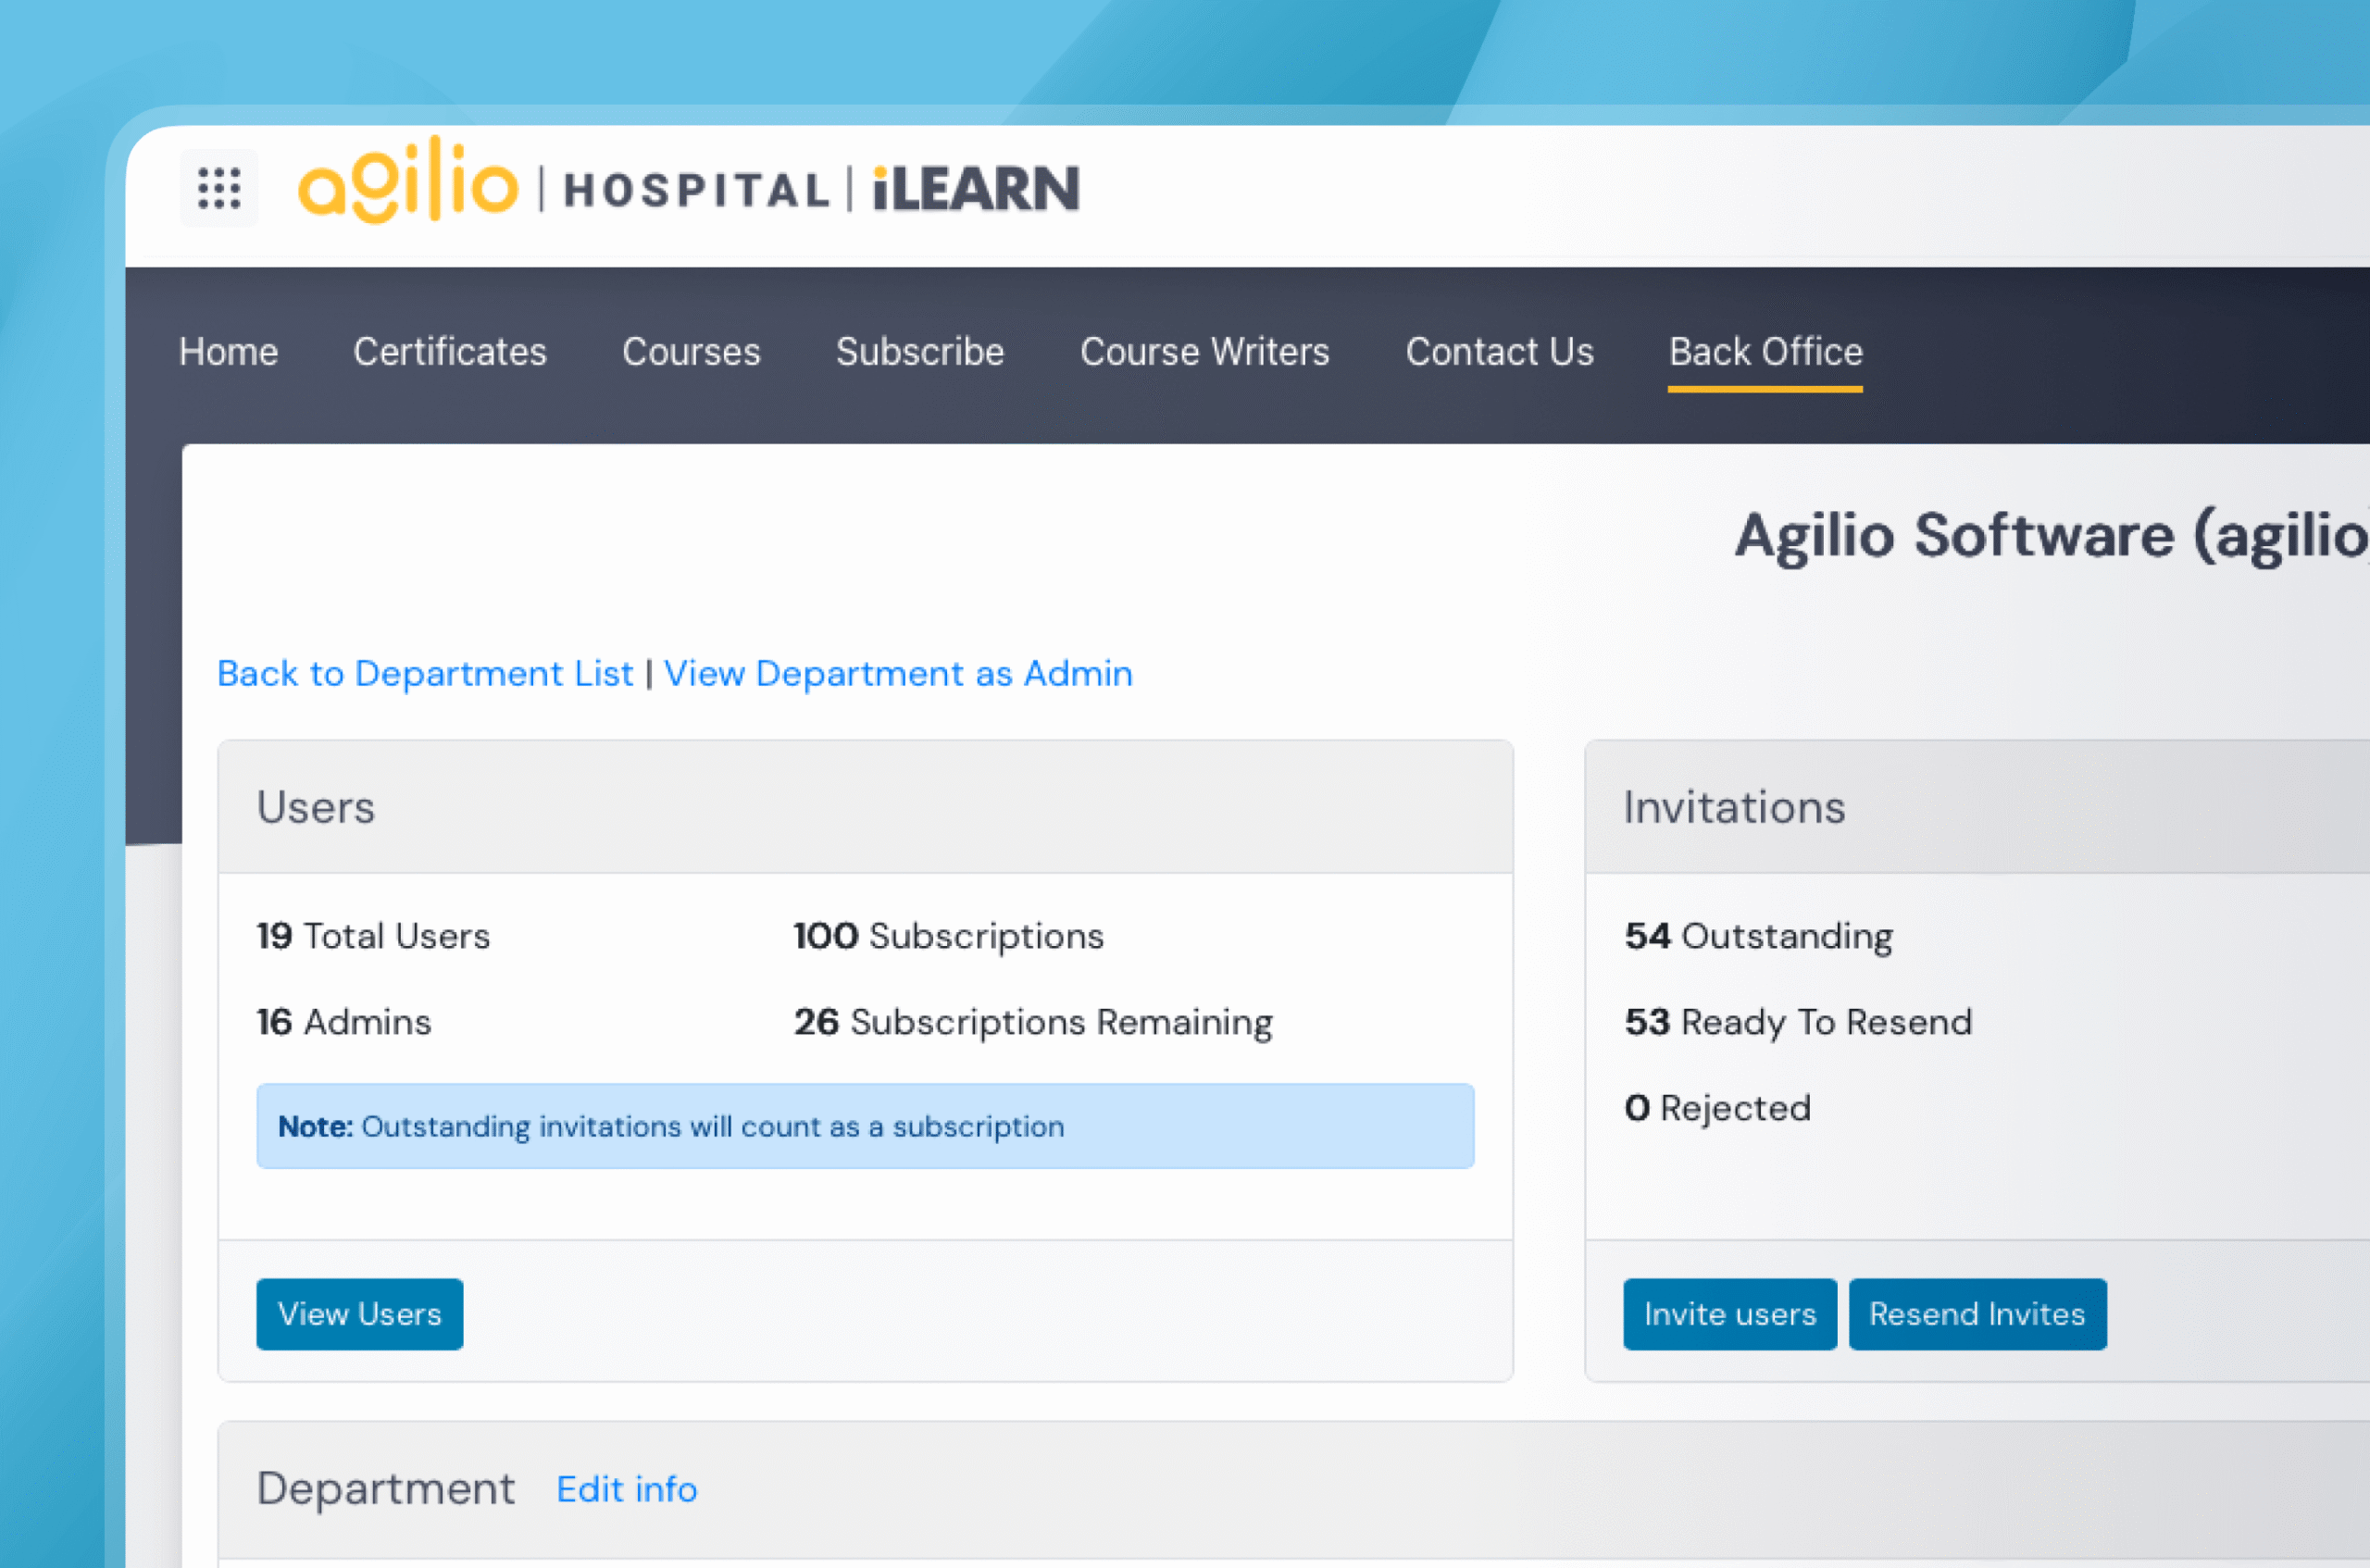Click the Invitations panel heading

pos(1734,807)
